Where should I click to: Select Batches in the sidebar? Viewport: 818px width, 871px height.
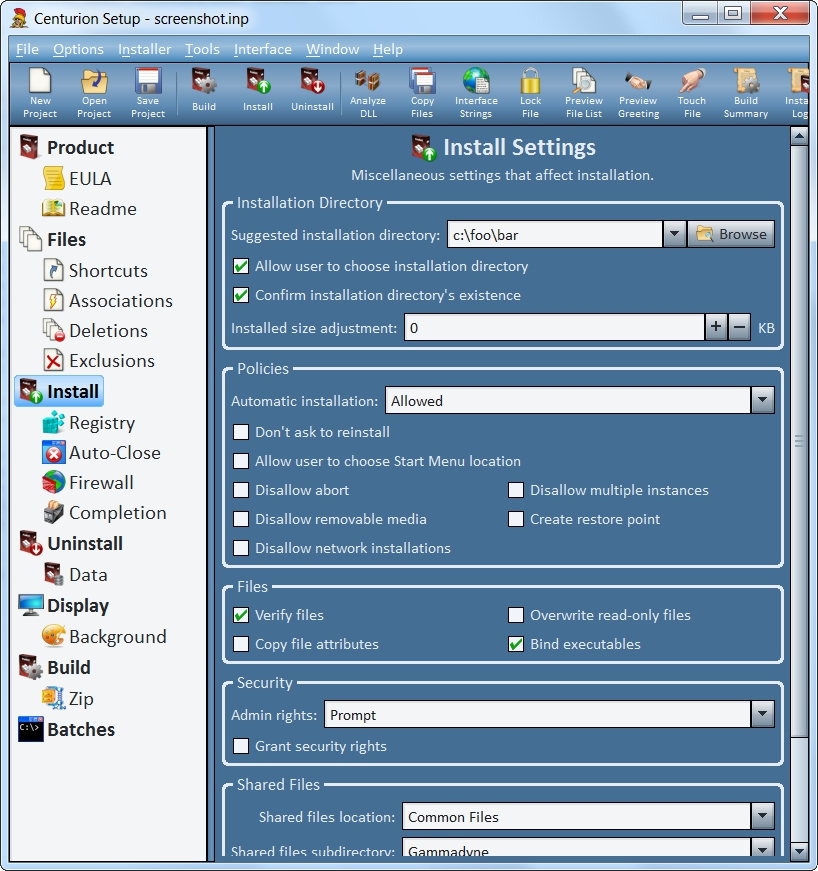[x=67, y=729]
